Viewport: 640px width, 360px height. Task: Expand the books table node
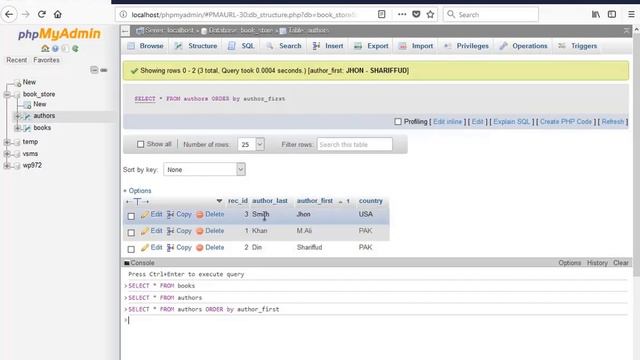click(x=18, y=128)
